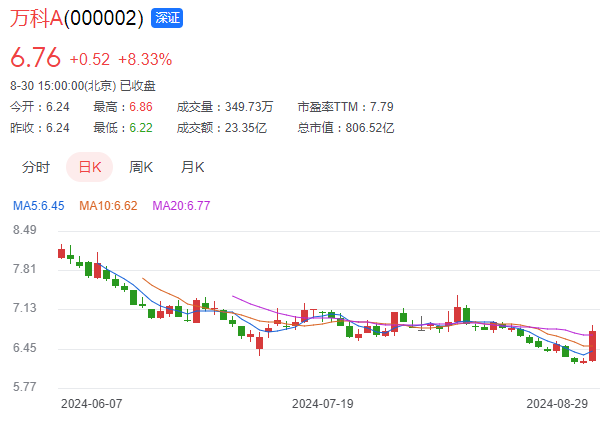Click the 昨收 value 6.24

pos(57,128)
